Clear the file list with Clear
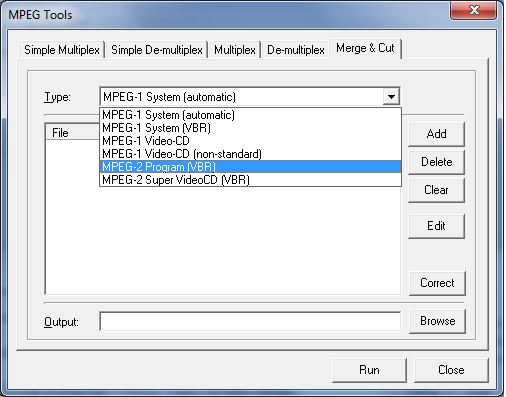506x397 pixels. 436,190
